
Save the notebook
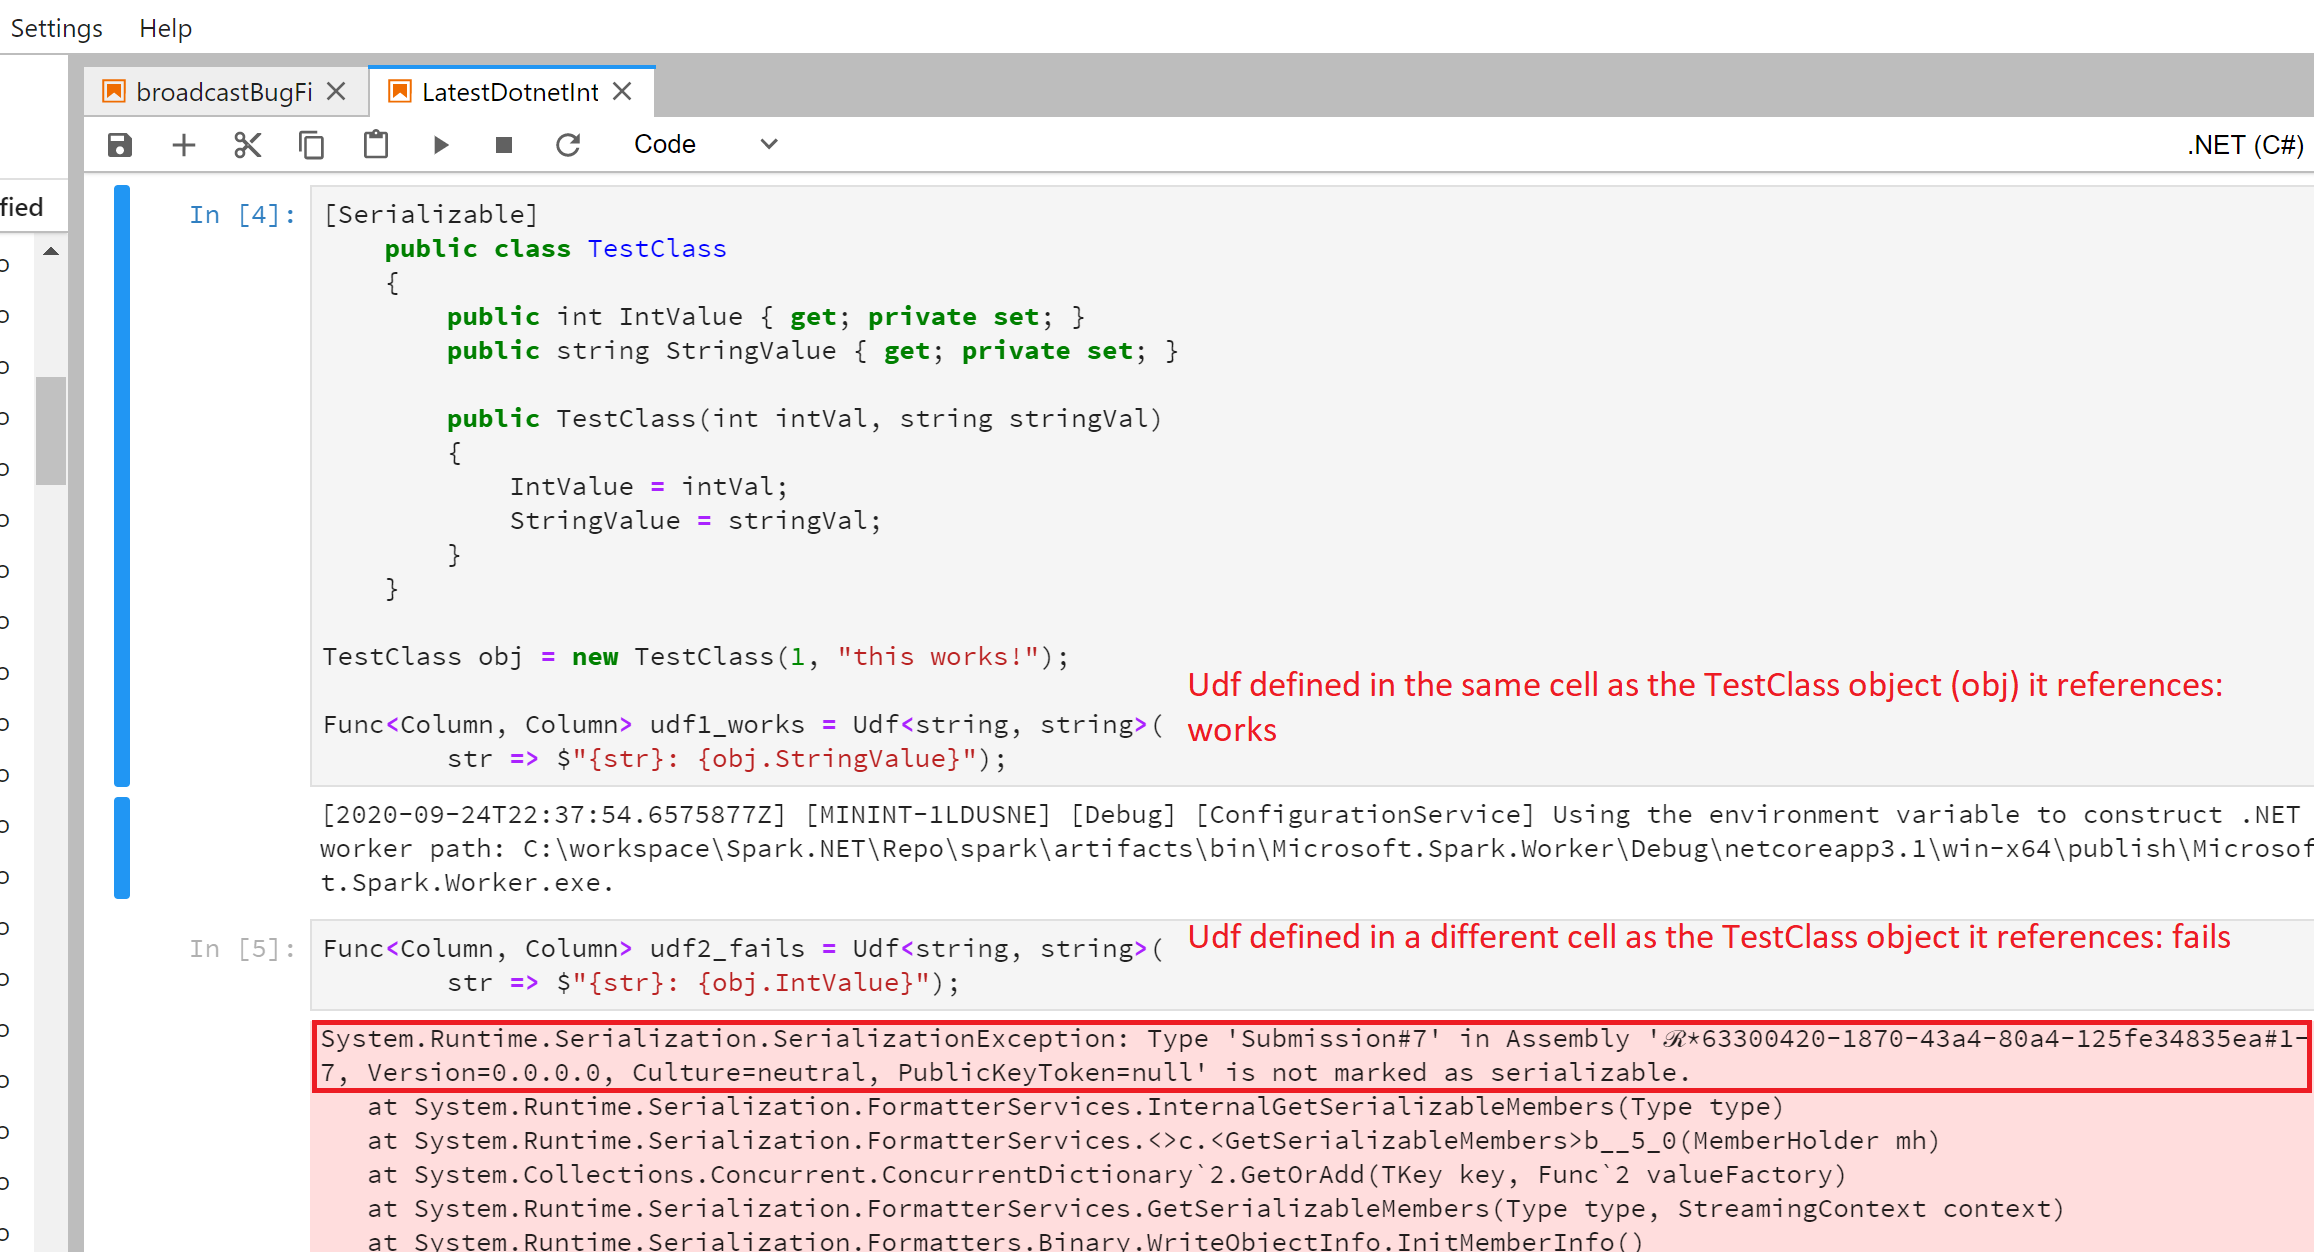pyautogui.click(x=119, y=144)
